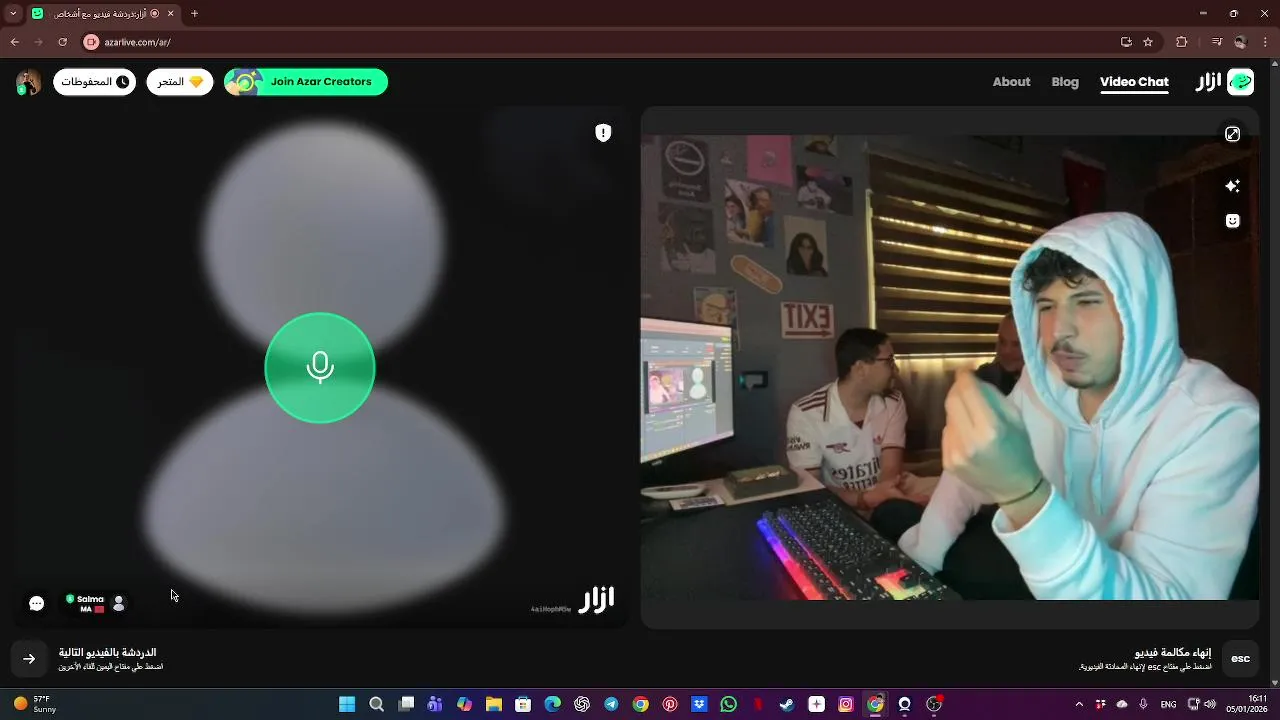Open Instagram from the taskbar

click(x=846, y=704)
